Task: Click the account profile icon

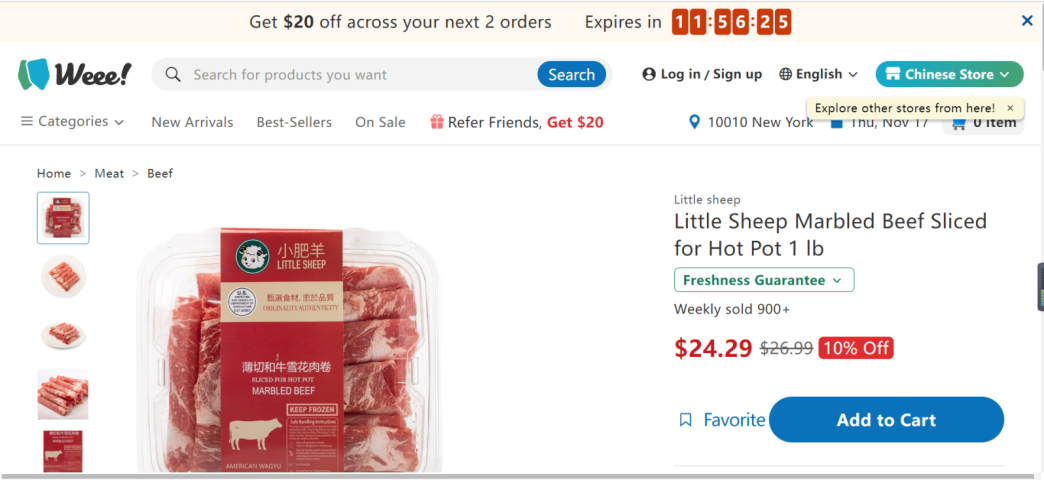Action: [649, 74]
